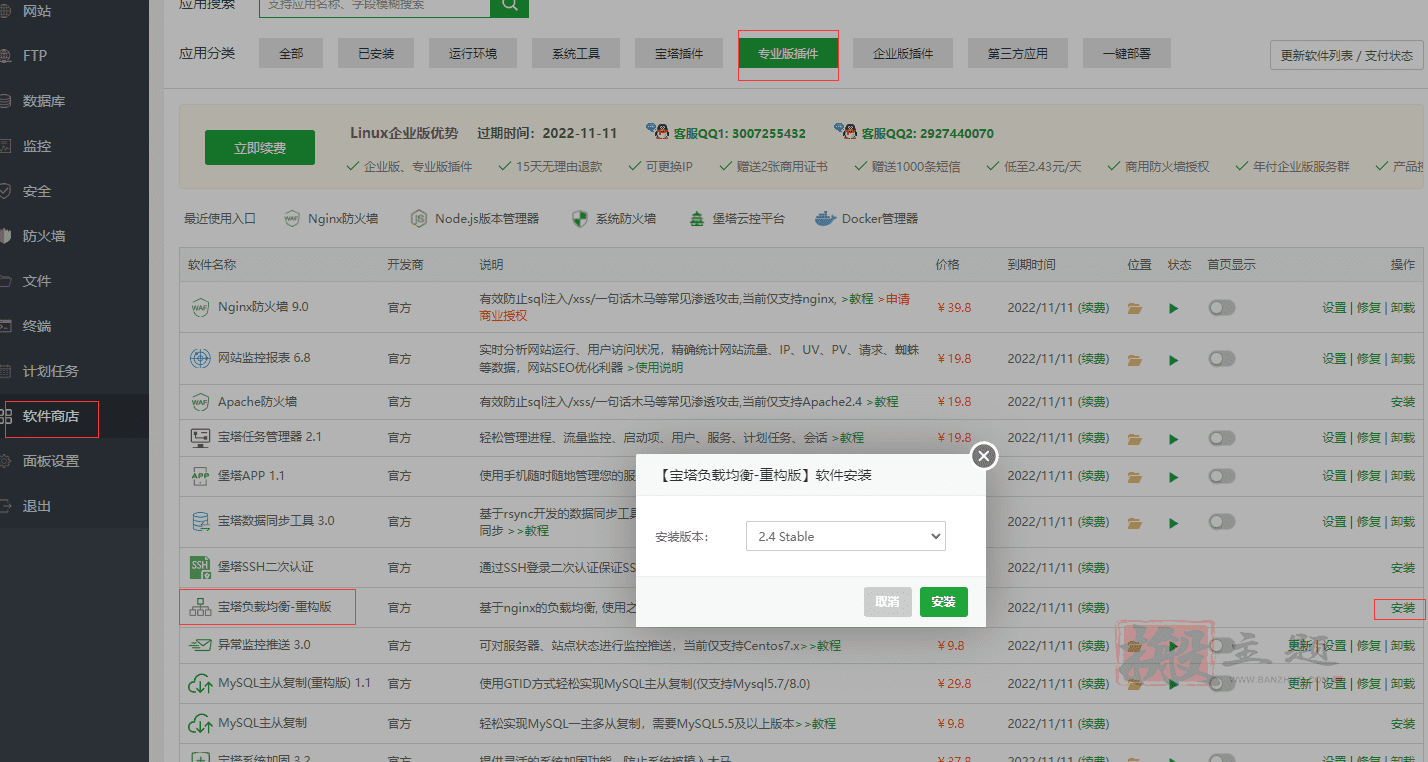Click the MySQL主从复制(重构版) 1.1 row icon
The height and width of the screenshot is (762, 1428).
[199, 684]
